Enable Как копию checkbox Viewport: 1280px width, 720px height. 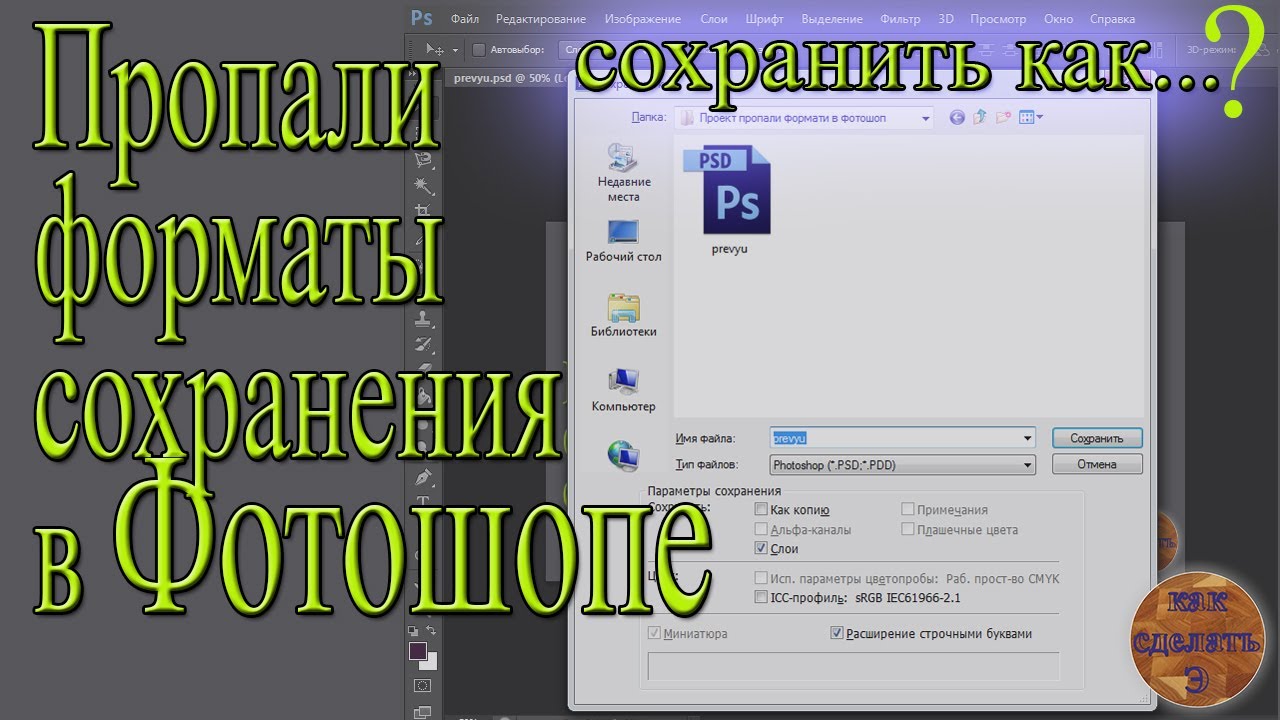pos(761,510)
